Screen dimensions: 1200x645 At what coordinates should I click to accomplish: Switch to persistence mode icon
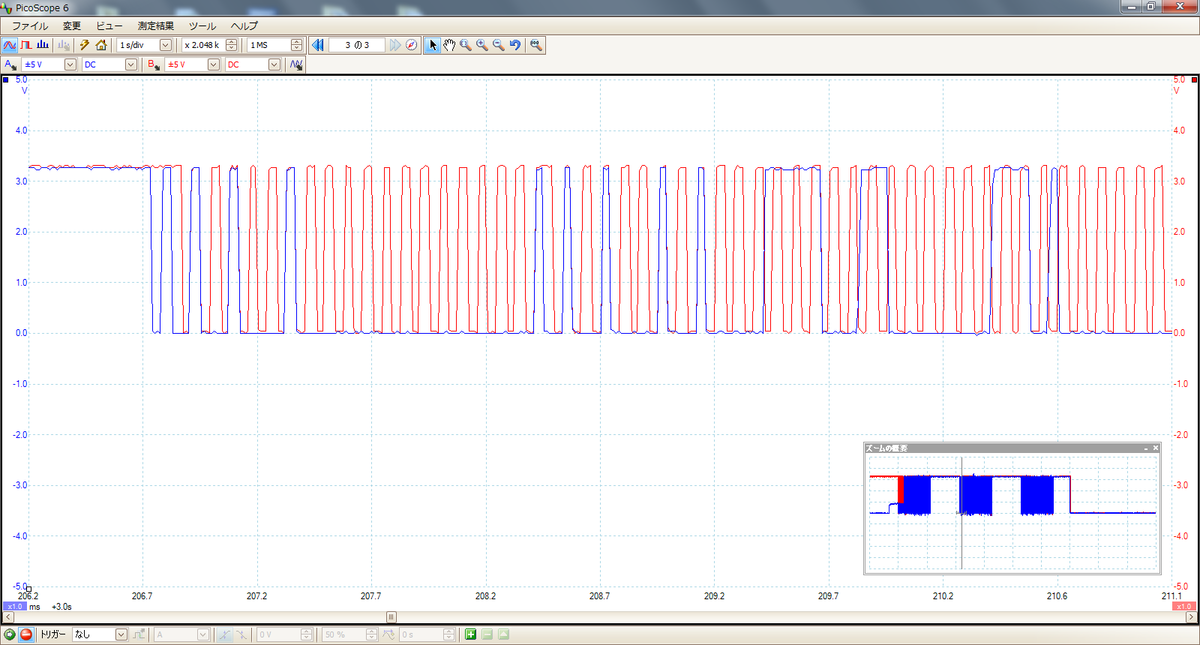click(x=27, y=45)
